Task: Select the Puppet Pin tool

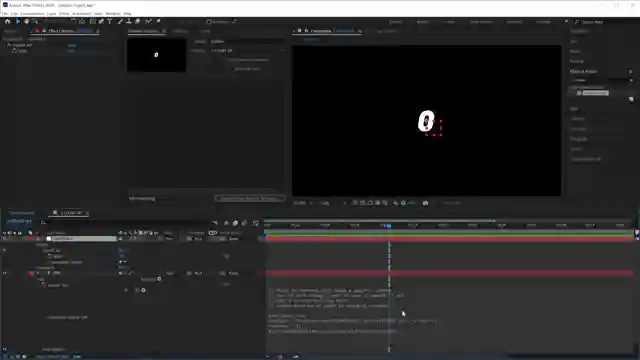Action: pyautogui.click(x=158, y=22)
